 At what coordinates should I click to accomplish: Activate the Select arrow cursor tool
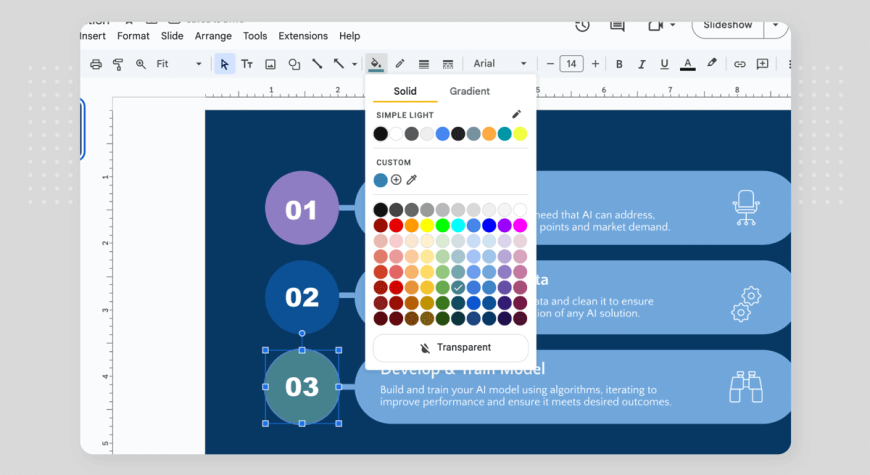coord(224,64)
